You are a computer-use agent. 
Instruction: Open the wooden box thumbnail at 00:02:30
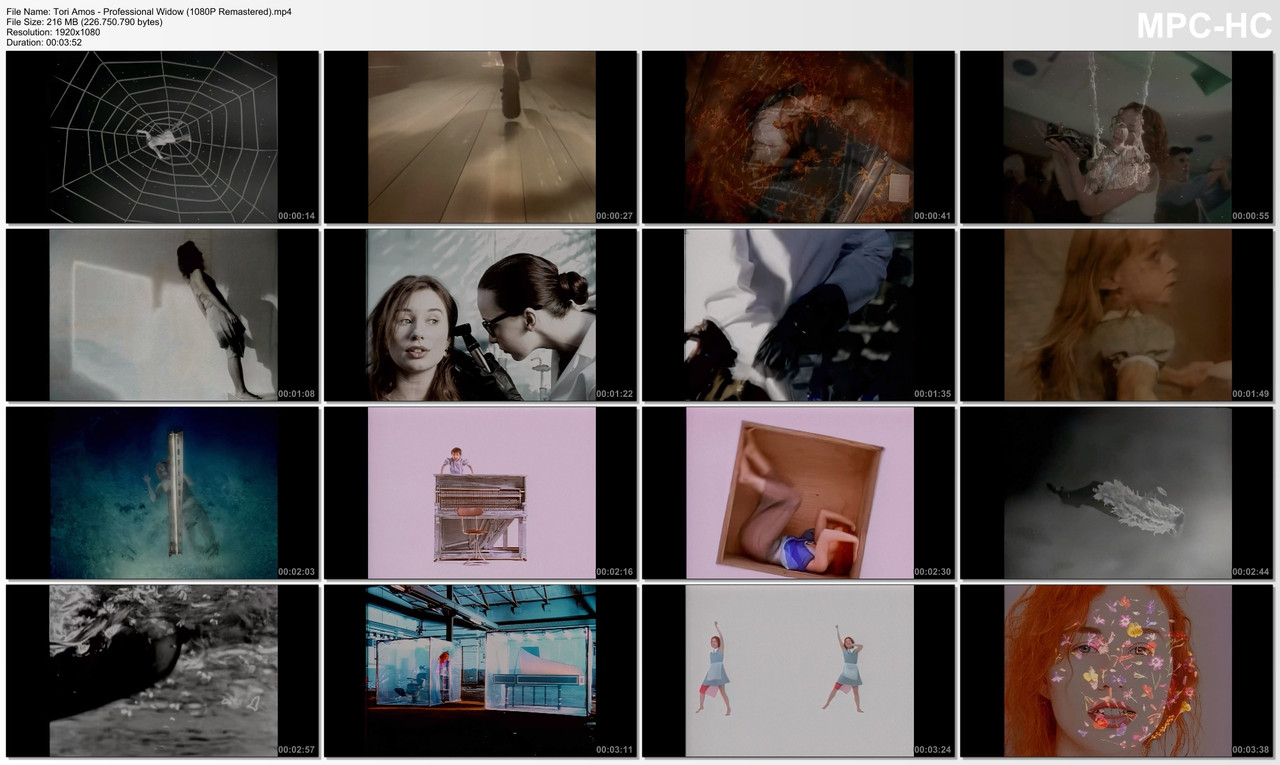coord(798,493)
